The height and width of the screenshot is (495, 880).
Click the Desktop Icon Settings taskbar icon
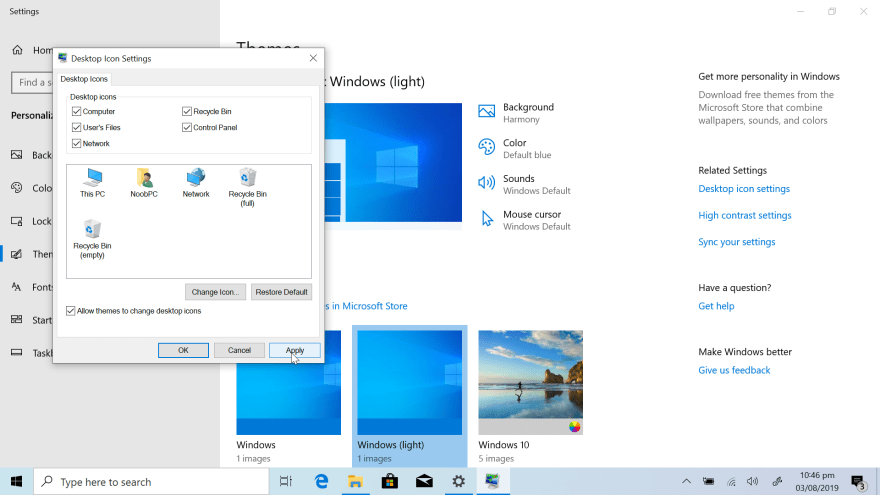click(493, 482)
